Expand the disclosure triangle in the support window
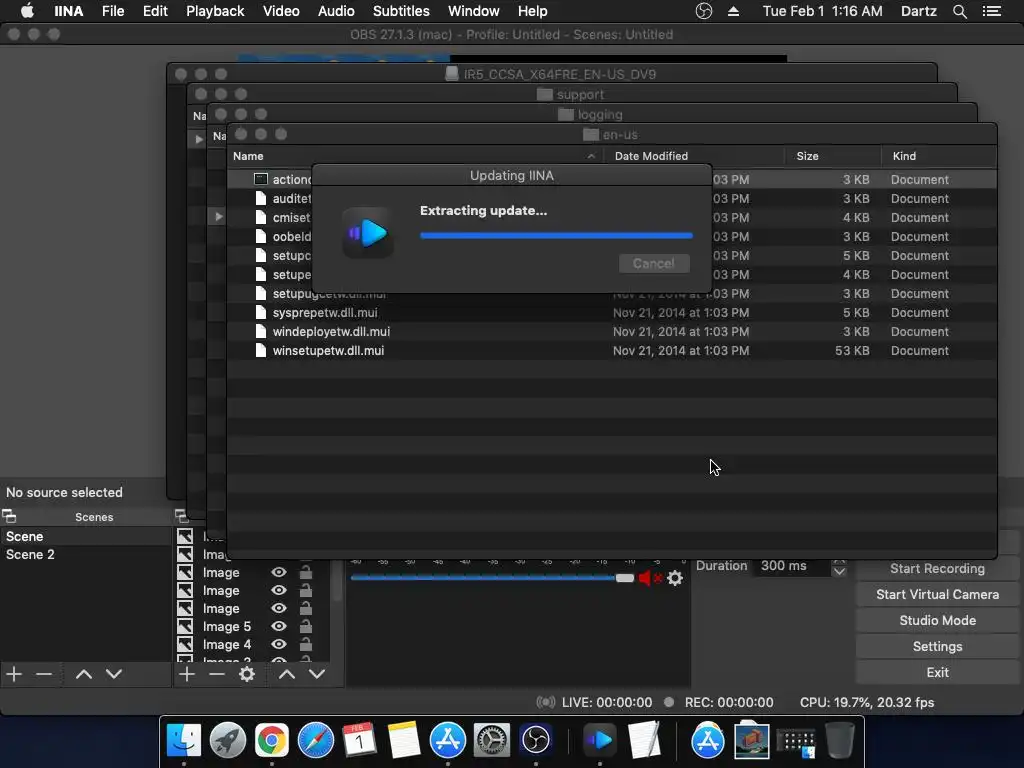This screenshot has width=1024, height=768. [199, 139]
